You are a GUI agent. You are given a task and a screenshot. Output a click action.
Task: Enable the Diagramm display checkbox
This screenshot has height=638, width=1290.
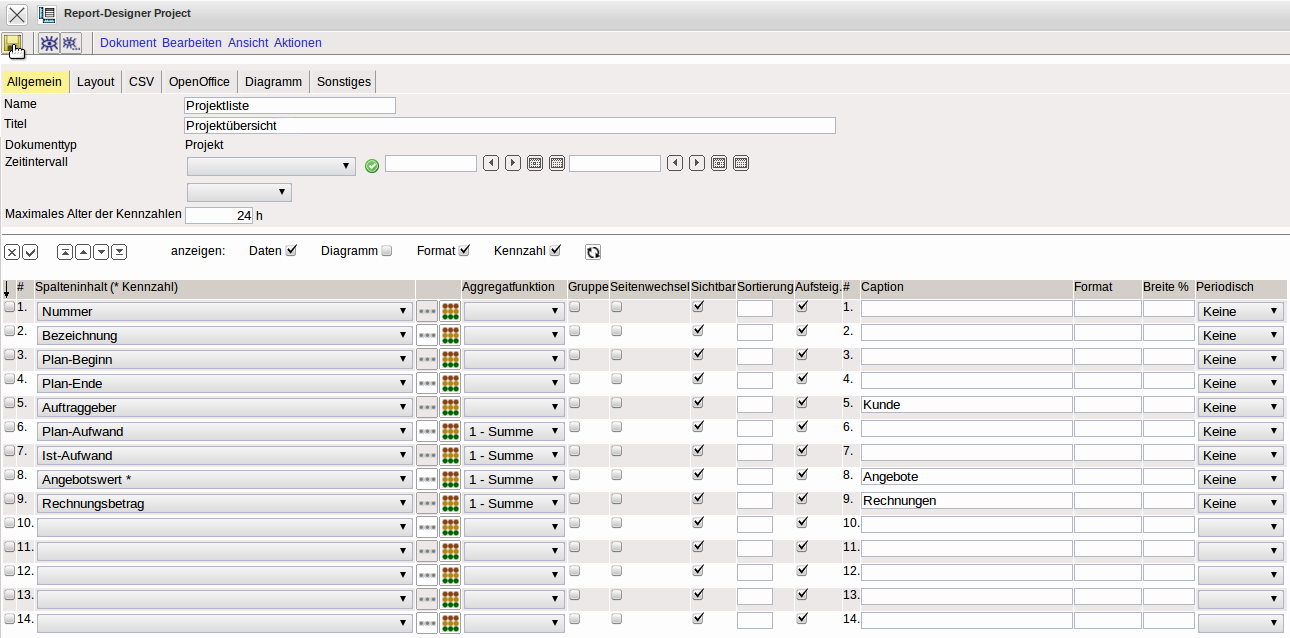pyautogui.click(x=387, y=251)
